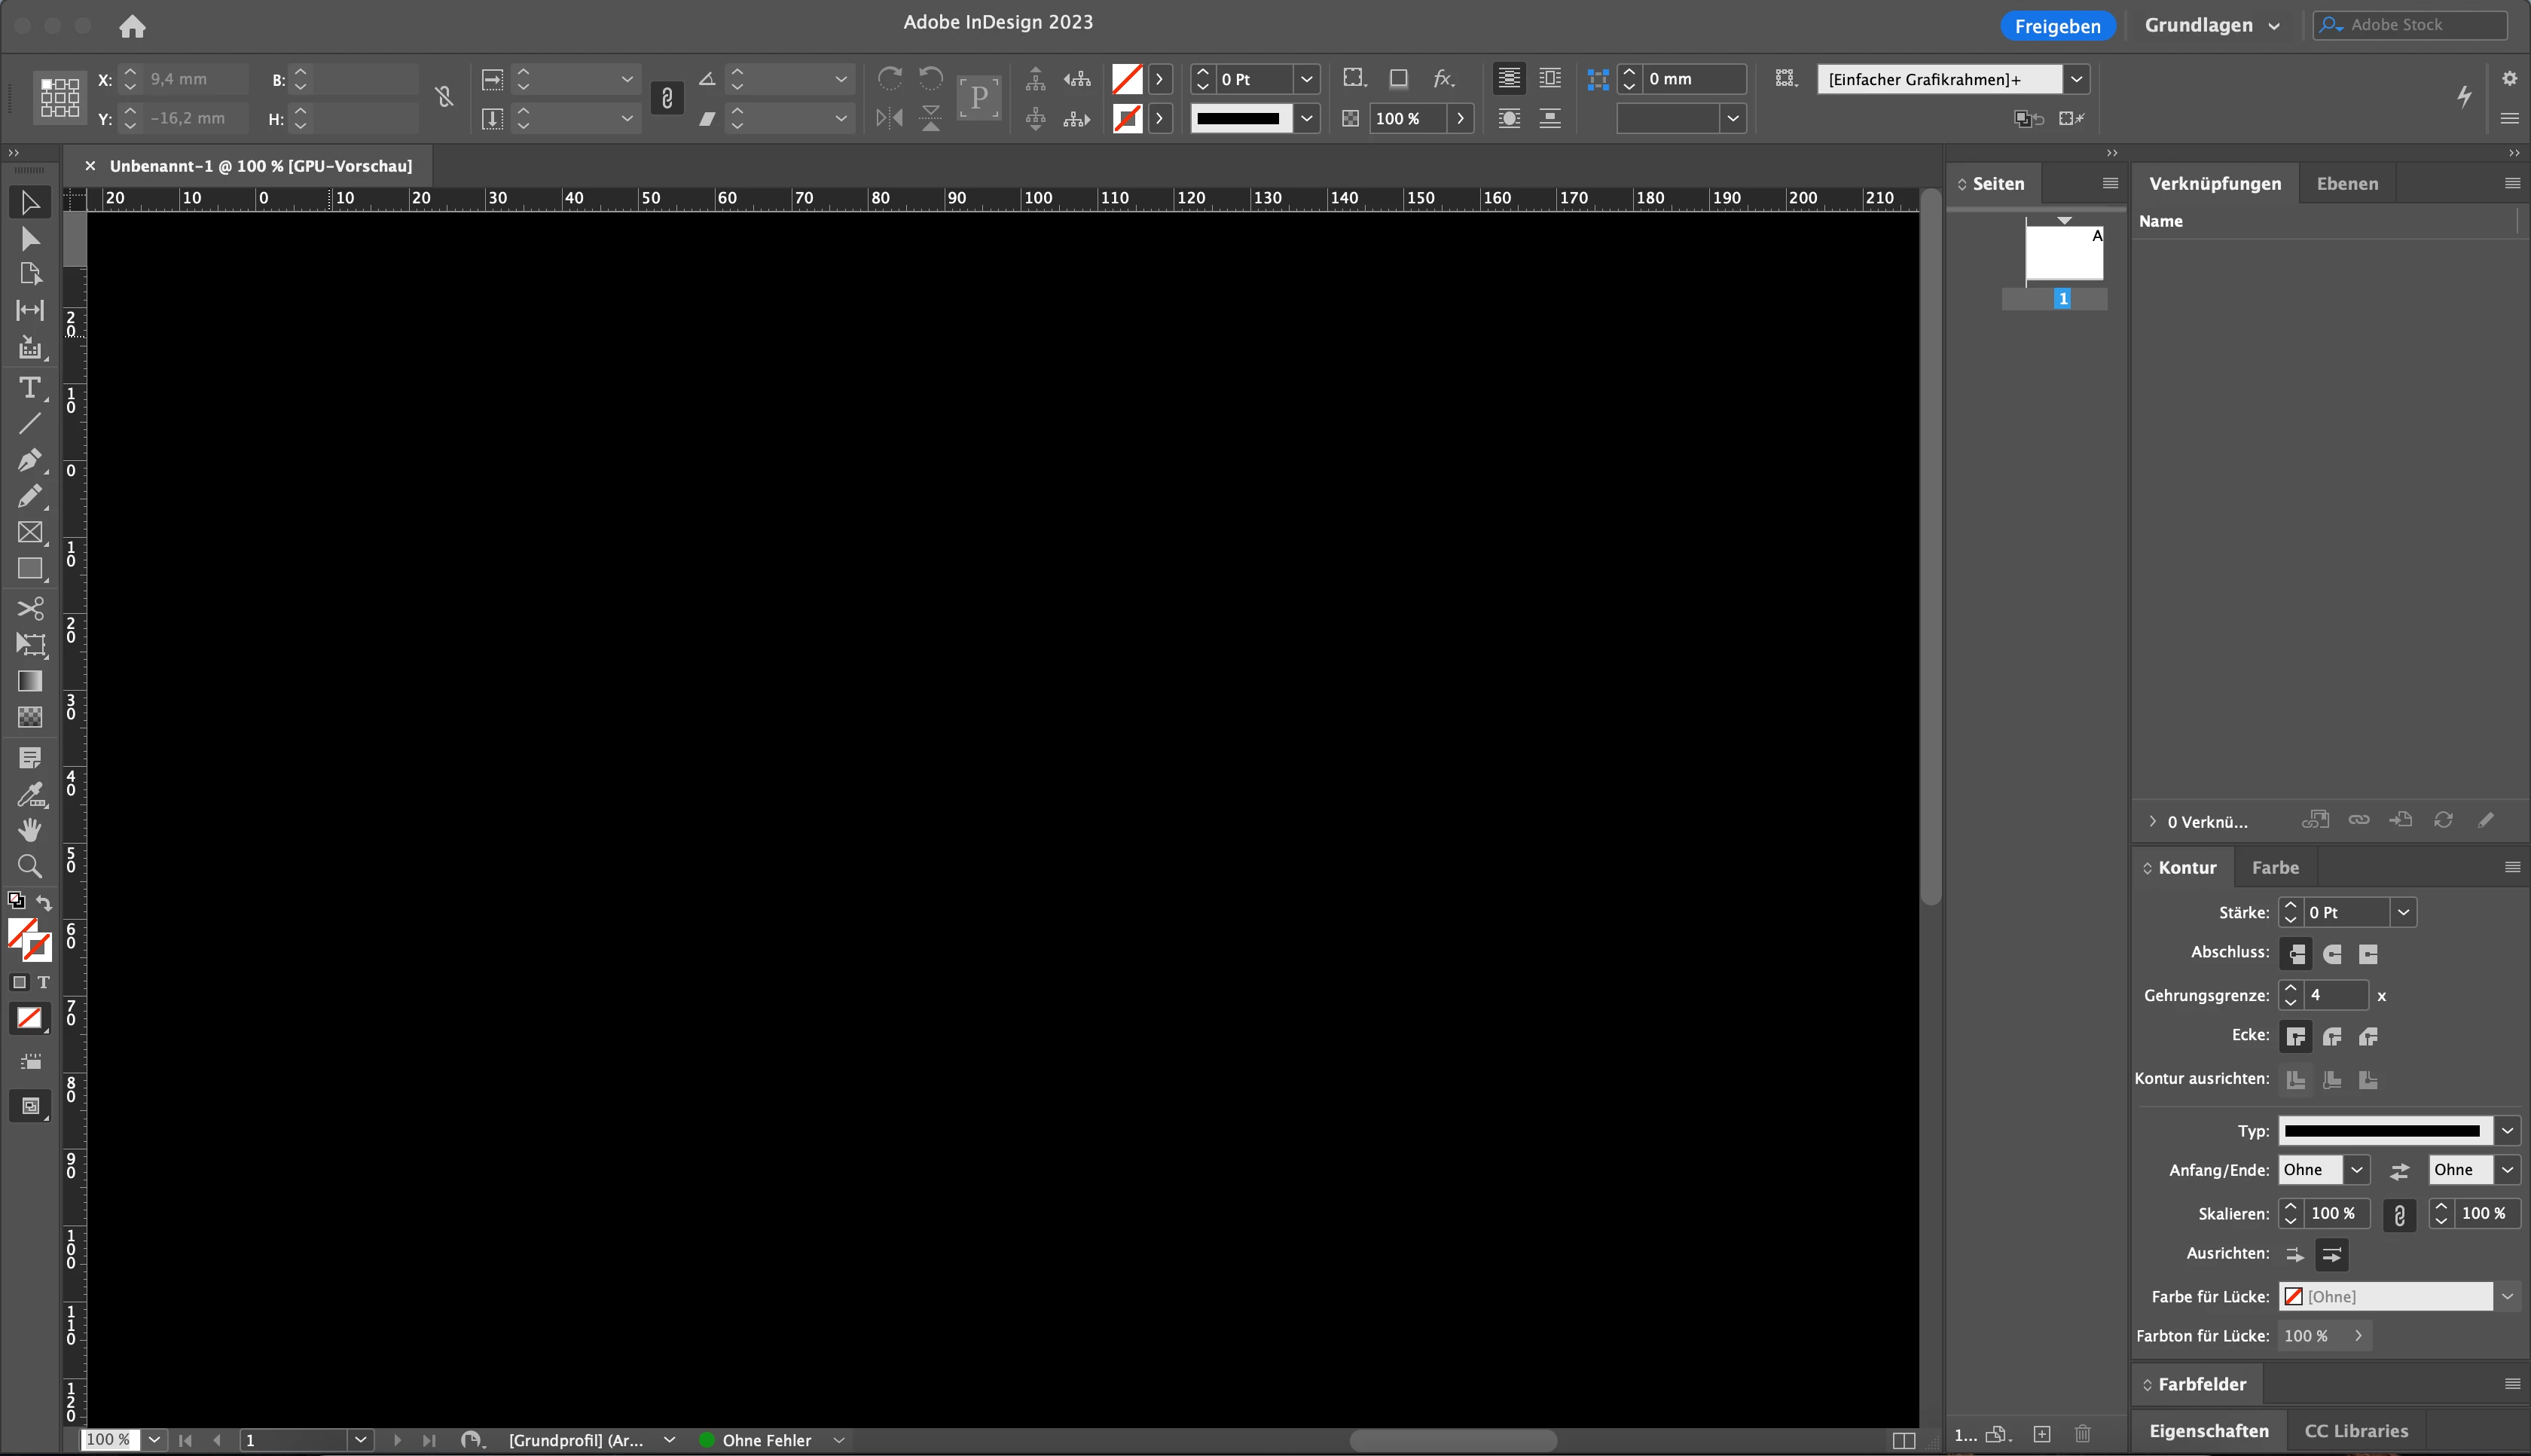Choose the Rectangle Frame tool
The image size is (2531, 1456).
click(30, 533)
